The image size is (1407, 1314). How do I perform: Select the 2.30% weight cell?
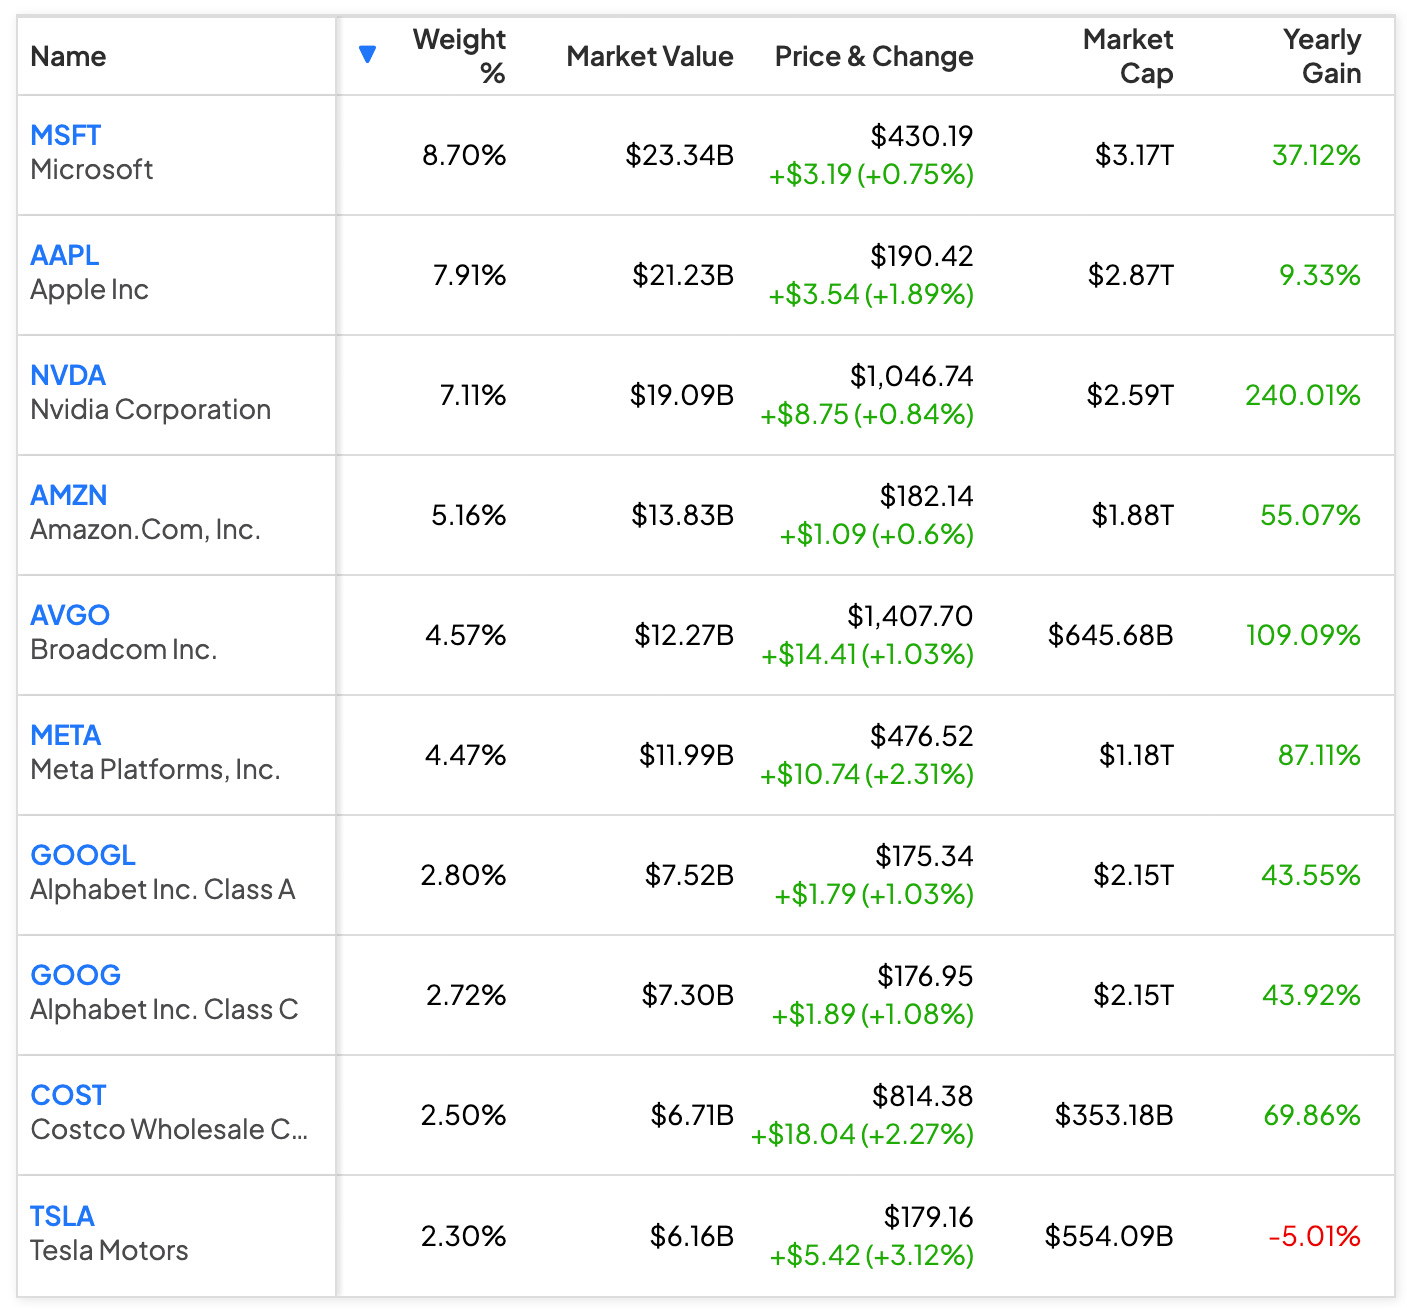(464, 1236)
